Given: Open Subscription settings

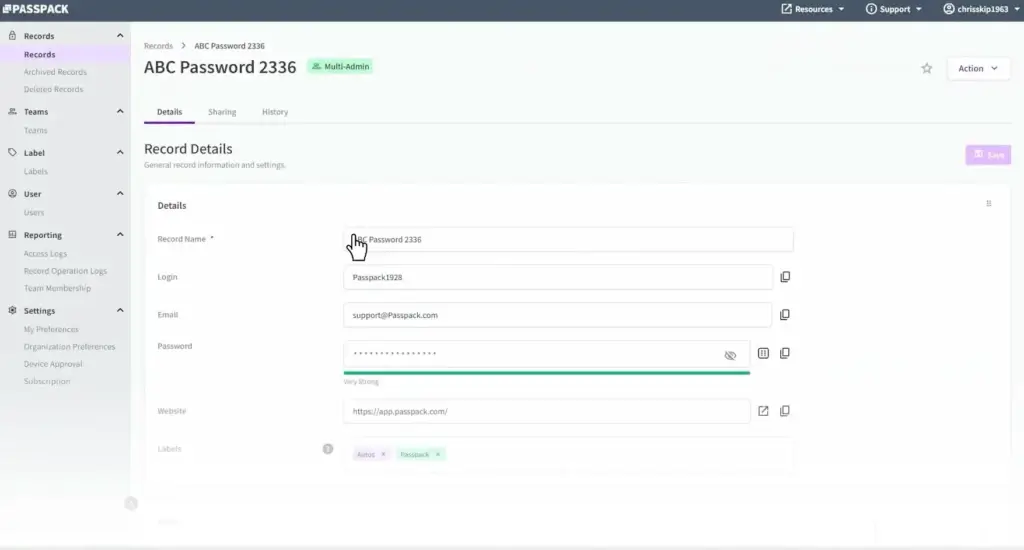Looking at the screenshot, I should coord(47,381).
